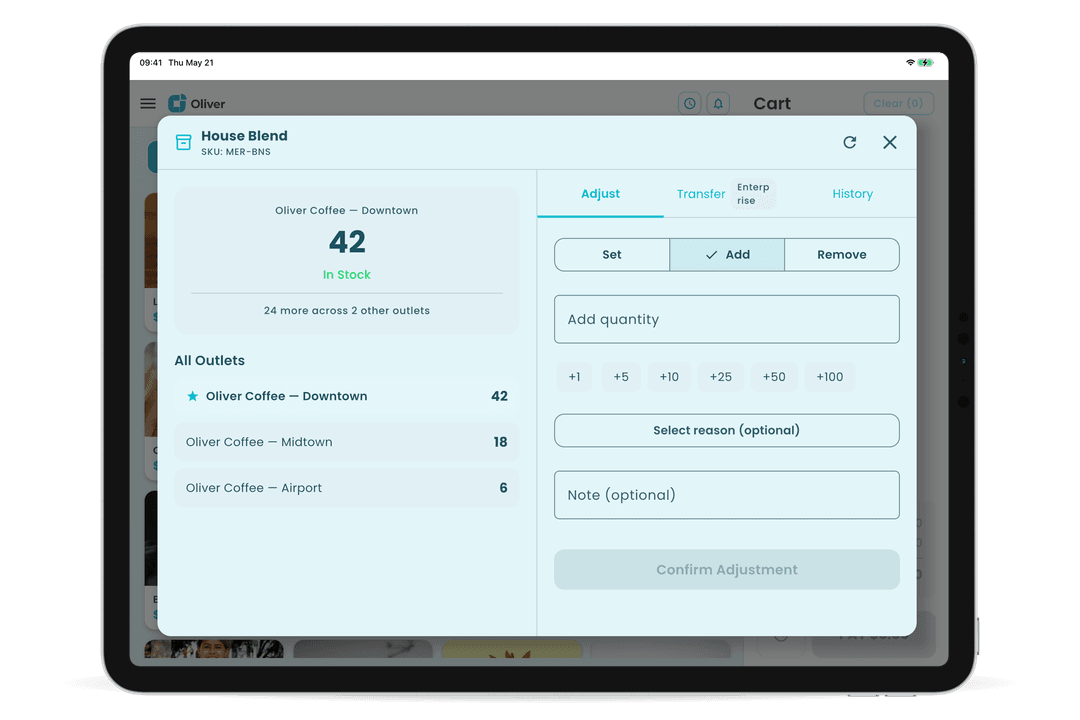Open the Select reason (optional) dropdown
The width and height of the screenshot is (1080, 720).
(727, 431)
